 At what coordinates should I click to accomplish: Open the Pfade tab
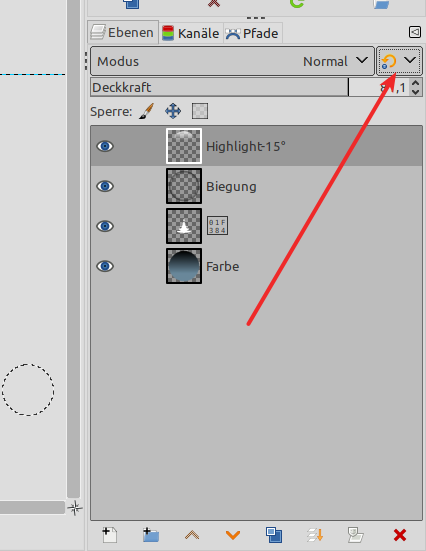click(x=252, y=33)
